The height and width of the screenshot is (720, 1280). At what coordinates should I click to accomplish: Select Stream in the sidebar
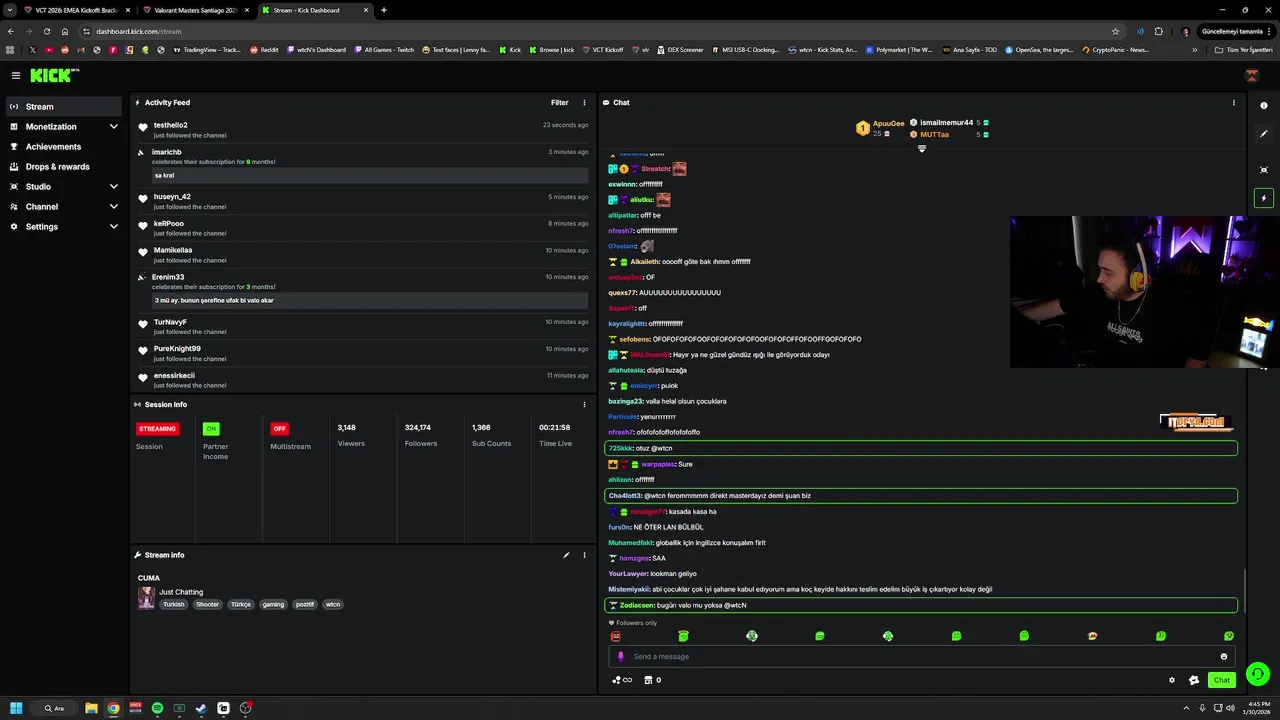[x=64, y=107]
